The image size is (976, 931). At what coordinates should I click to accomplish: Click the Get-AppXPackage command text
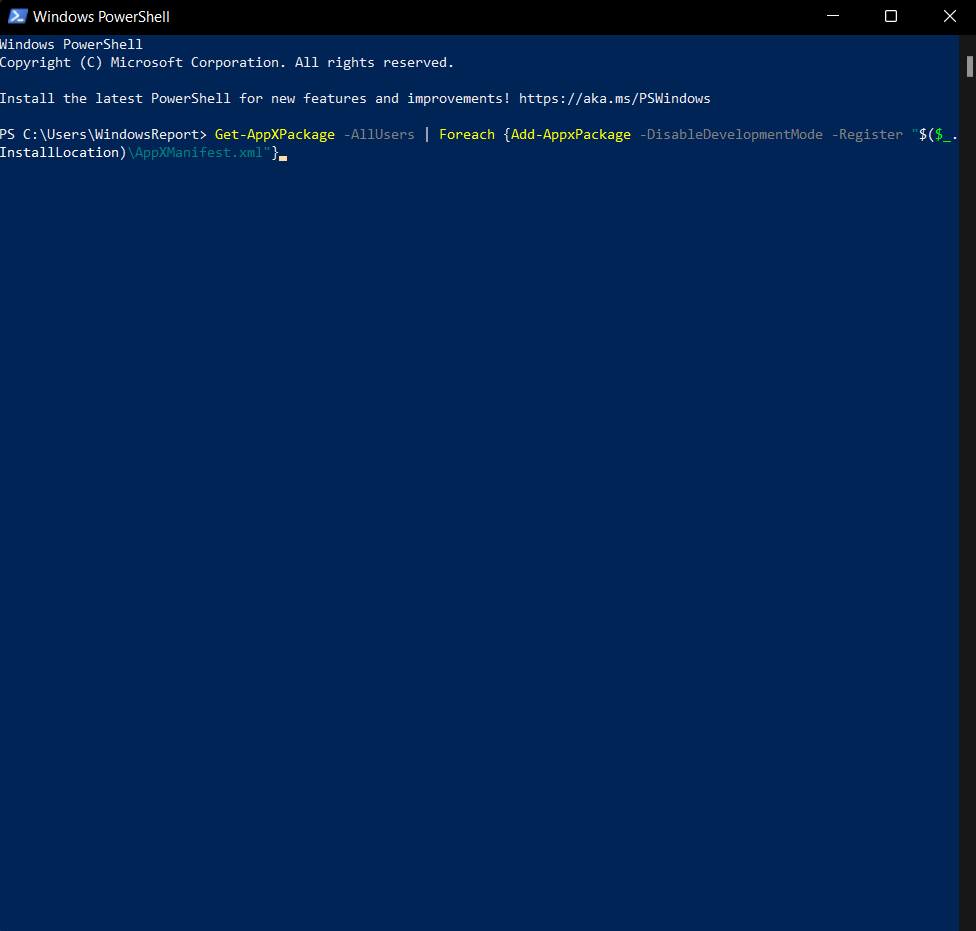point(274,134)
